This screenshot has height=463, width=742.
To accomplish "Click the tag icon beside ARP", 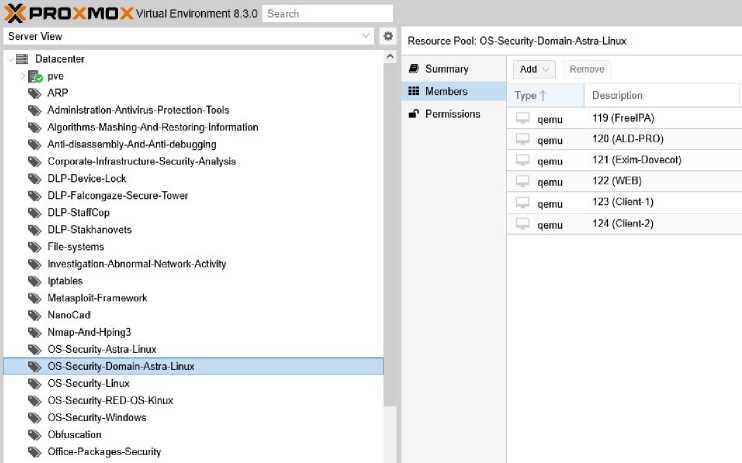I will click(x=35, y=93).
